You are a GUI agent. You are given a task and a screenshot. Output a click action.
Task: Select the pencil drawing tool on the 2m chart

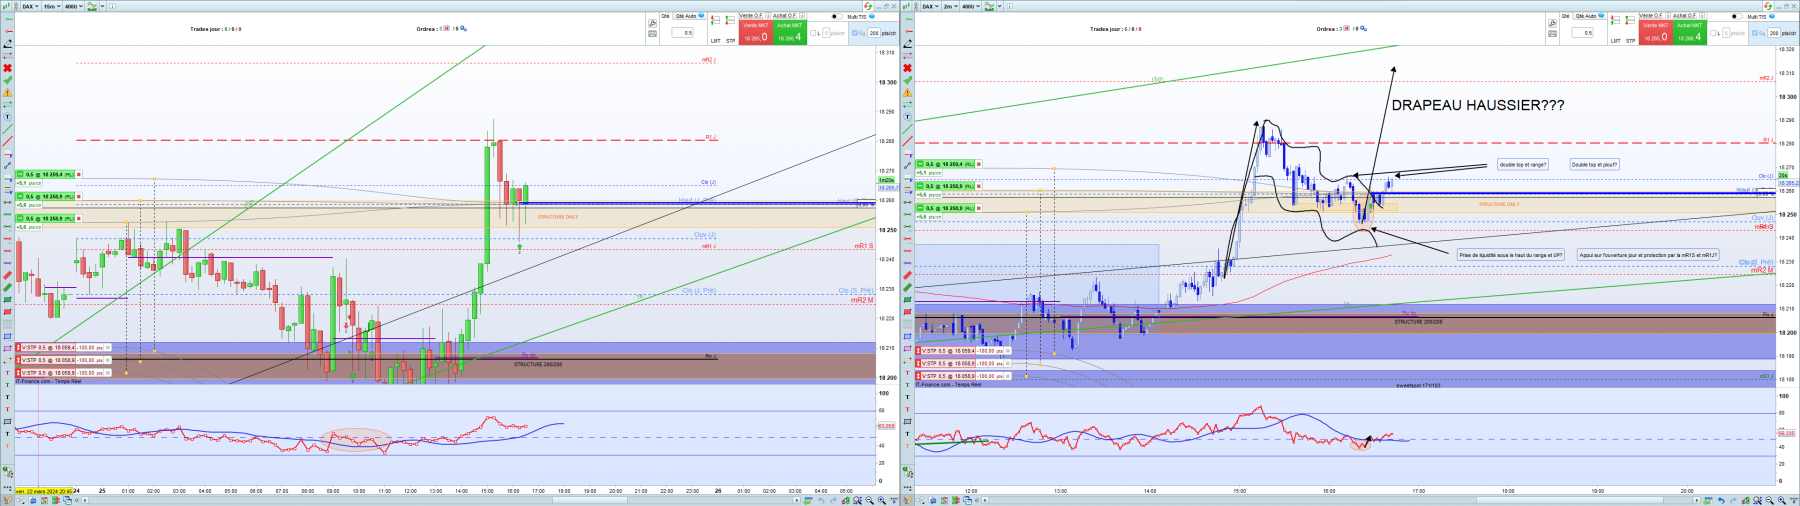(x=908, y=44)
